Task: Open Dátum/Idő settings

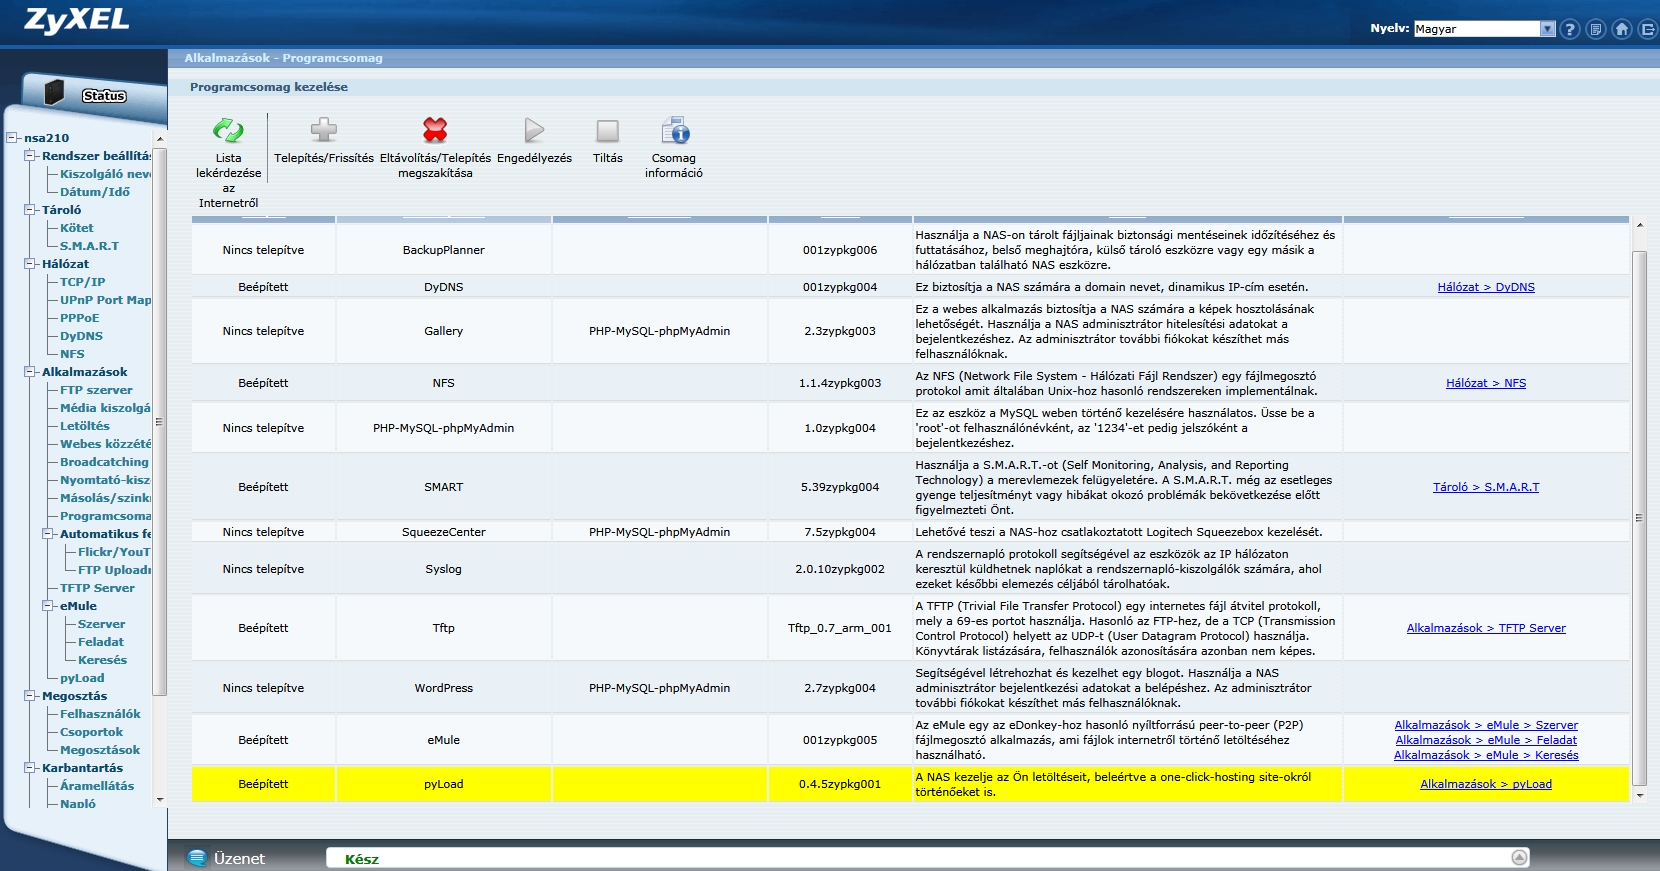Action: (95, 192)
